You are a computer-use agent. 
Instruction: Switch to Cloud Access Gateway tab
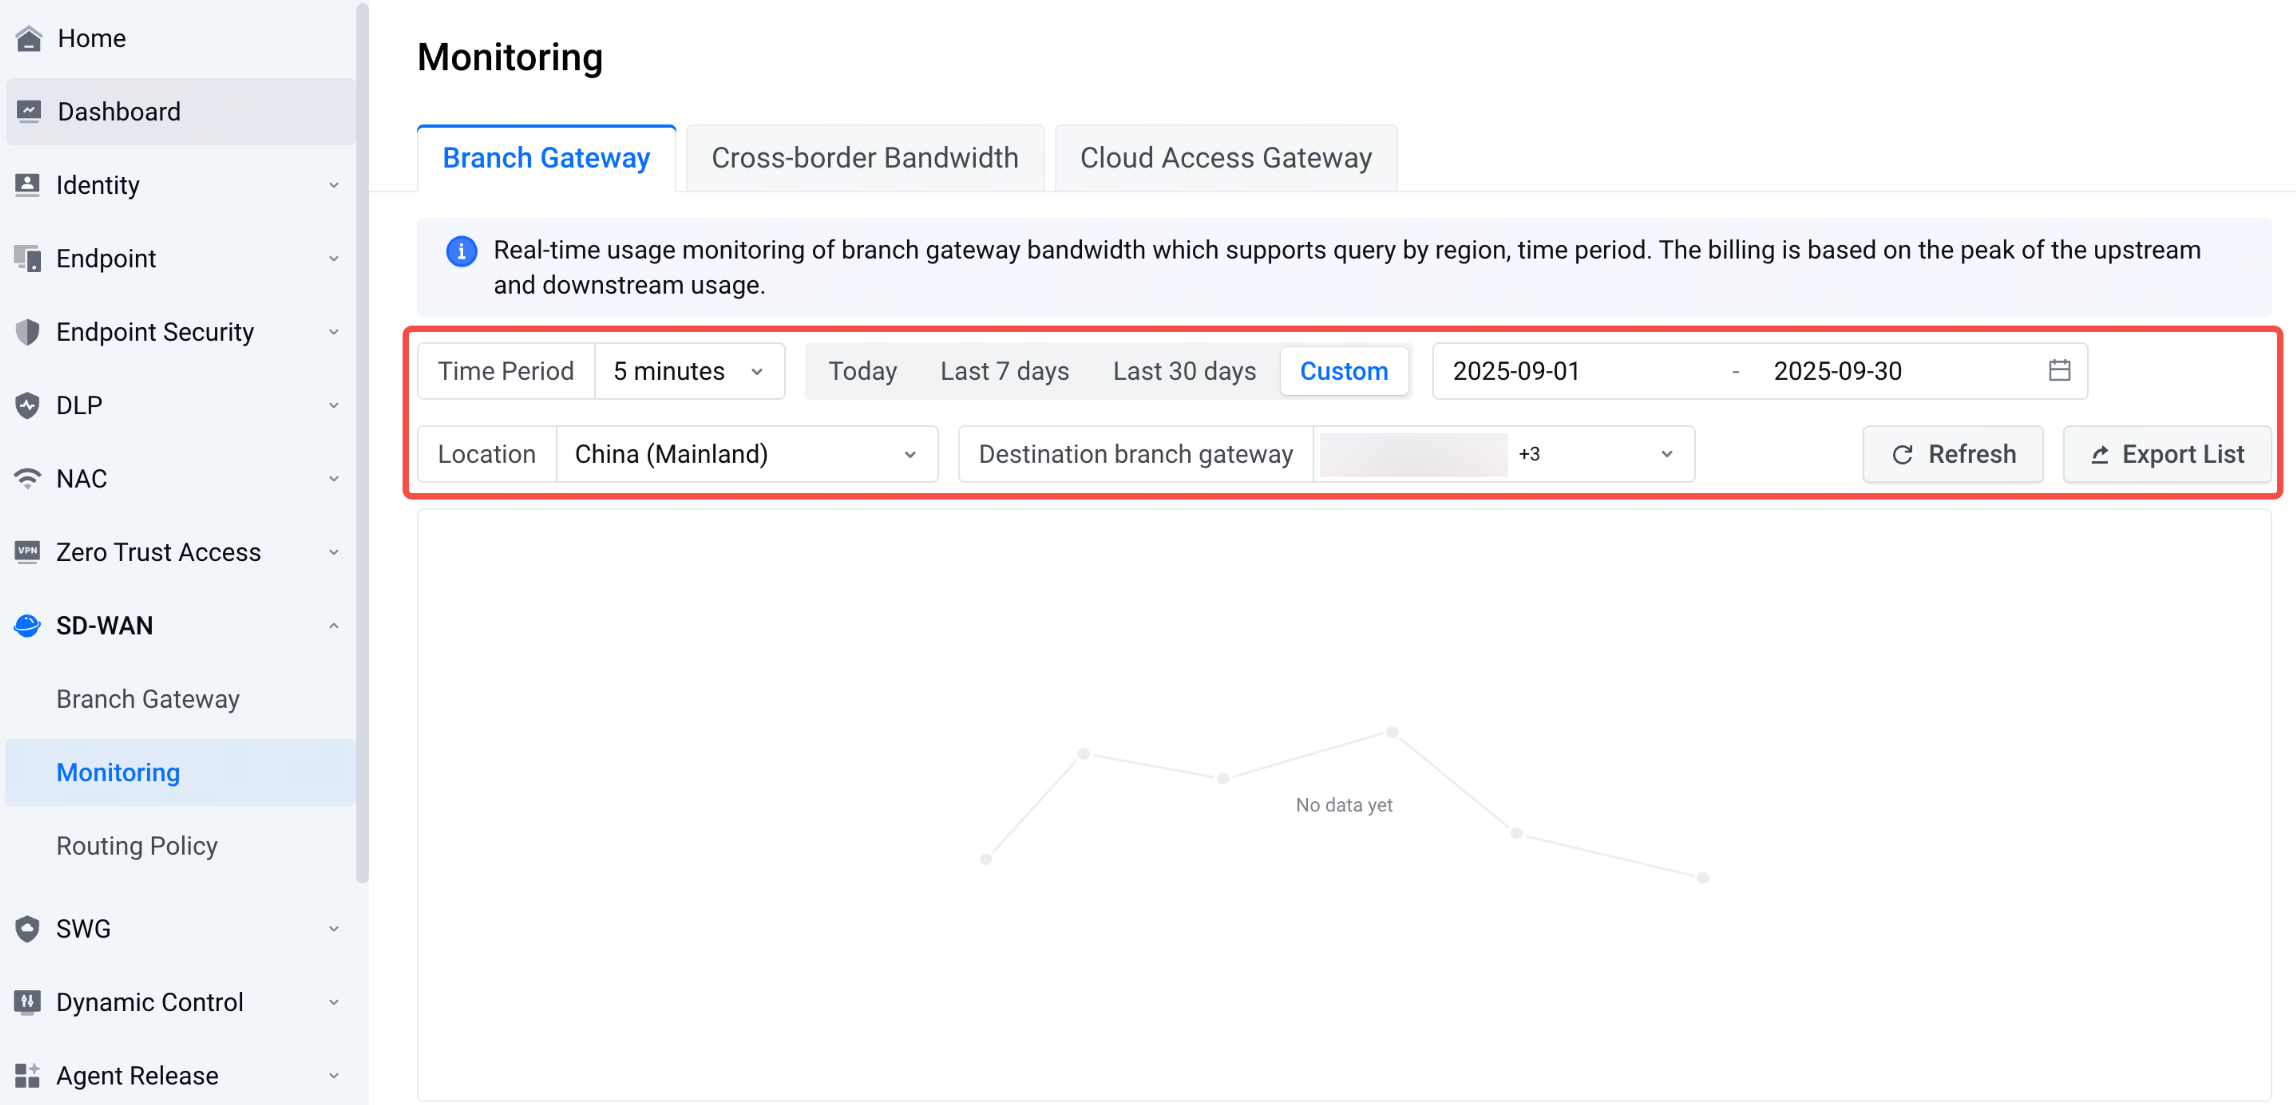[1226, 158]
